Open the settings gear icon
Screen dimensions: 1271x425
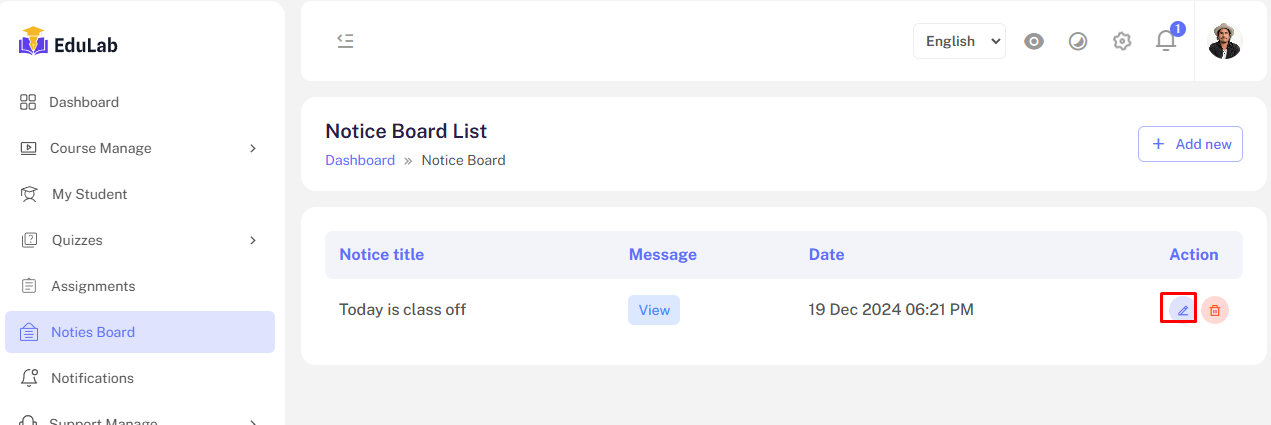pos(1122,41)
